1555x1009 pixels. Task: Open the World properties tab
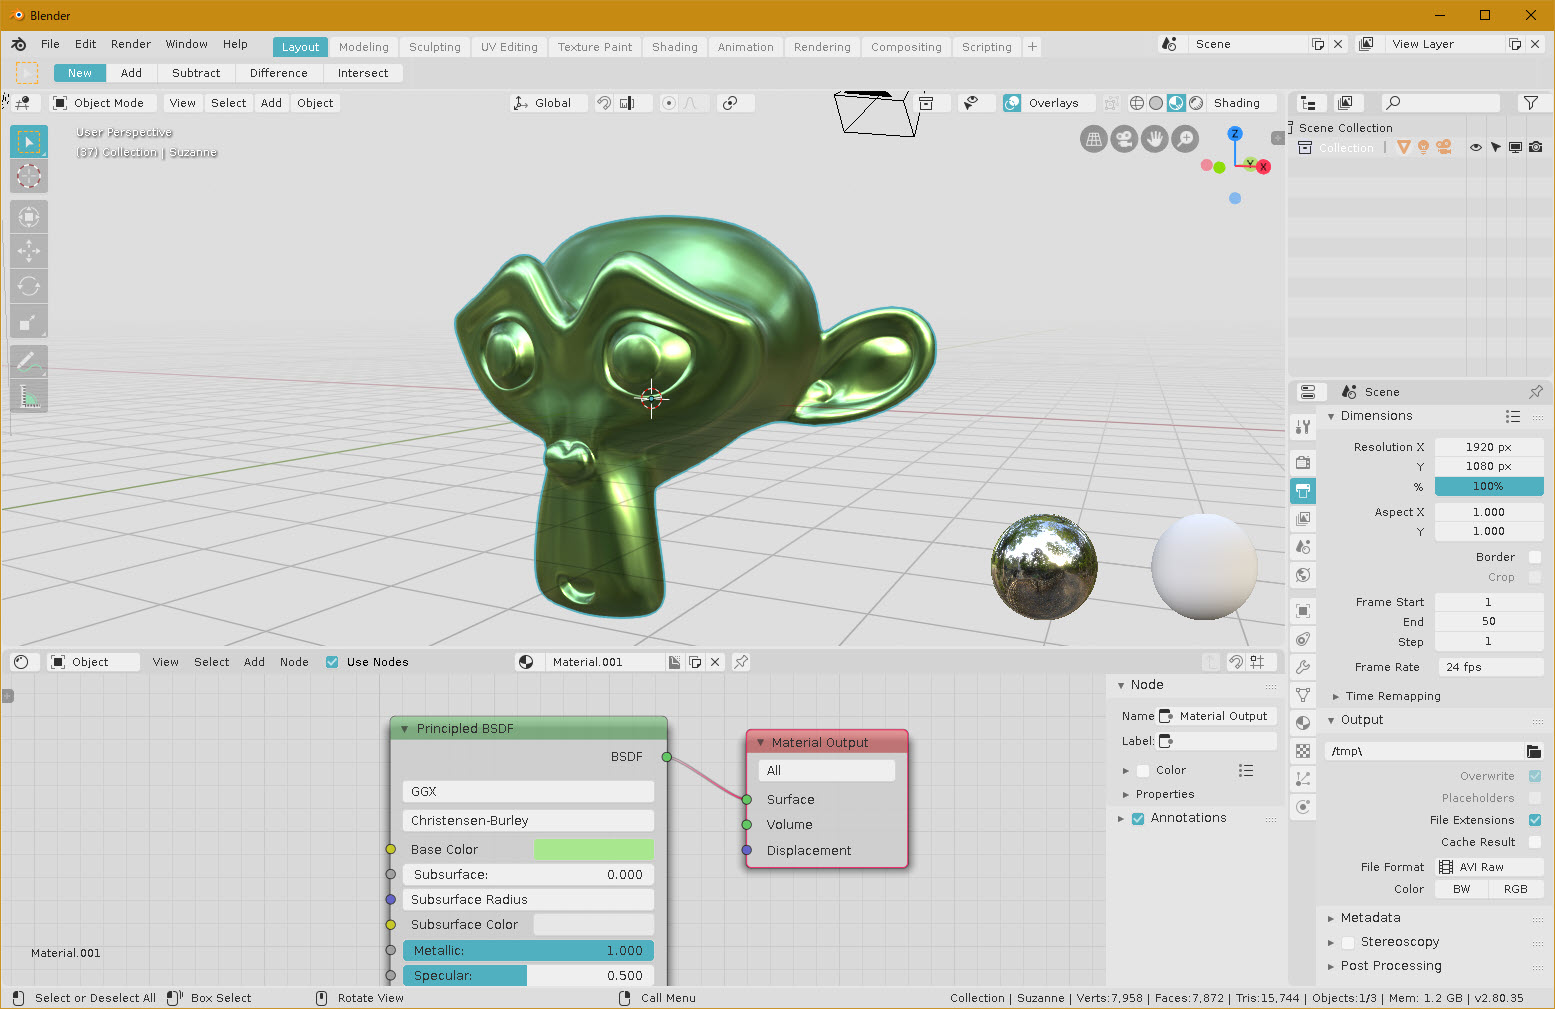(x=1303, y=575)
